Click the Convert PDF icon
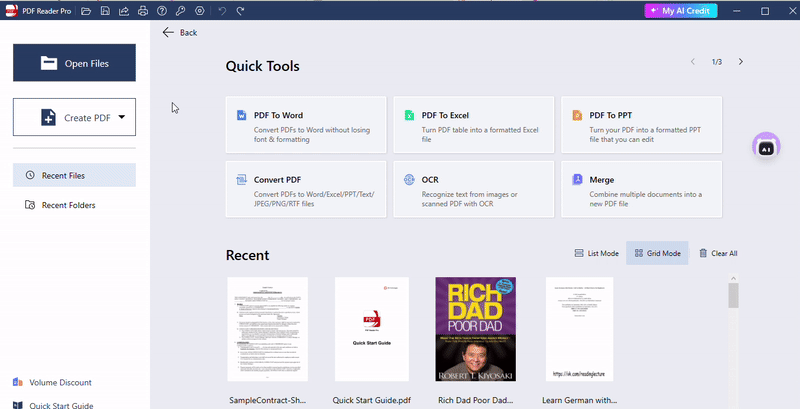This screenshot has height=409, width=800. point(241,180)
